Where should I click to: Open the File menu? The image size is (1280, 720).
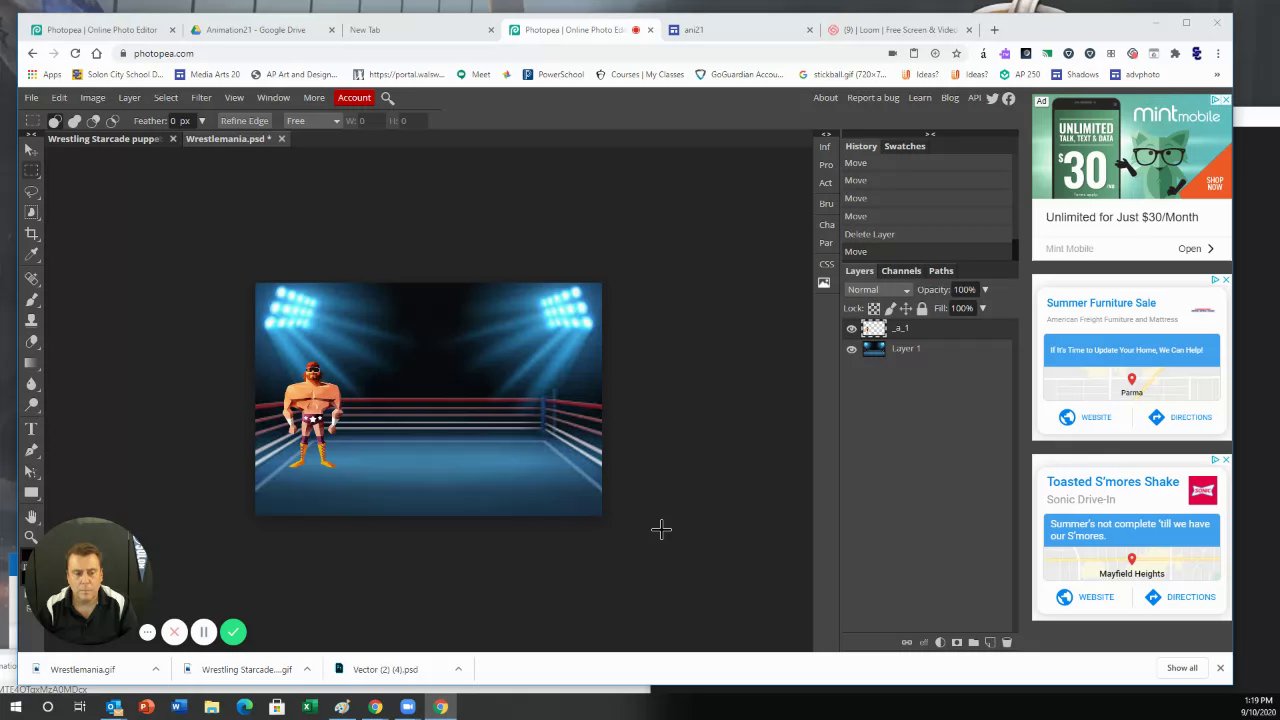coord(31,98)
